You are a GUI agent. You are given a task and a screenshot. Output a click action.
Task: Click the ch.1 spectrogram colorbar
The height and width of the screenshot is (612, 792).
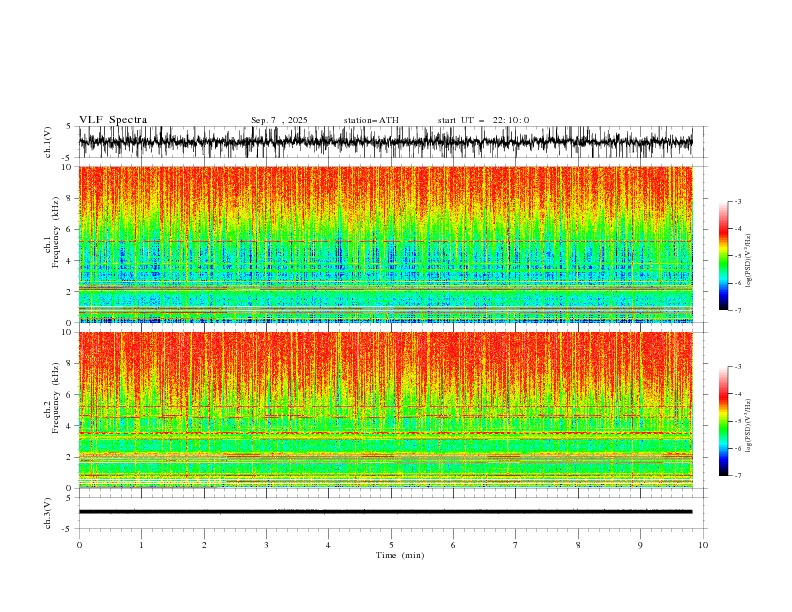pyautogui.click(x=723, y=256)
